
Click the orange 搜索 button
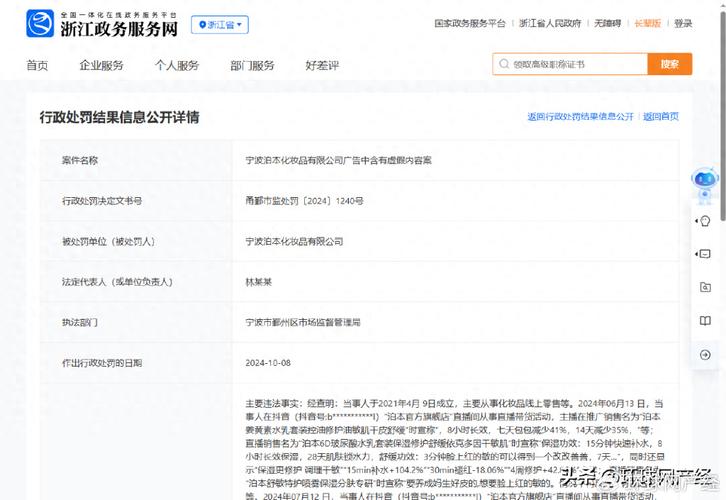click(670, 64)
